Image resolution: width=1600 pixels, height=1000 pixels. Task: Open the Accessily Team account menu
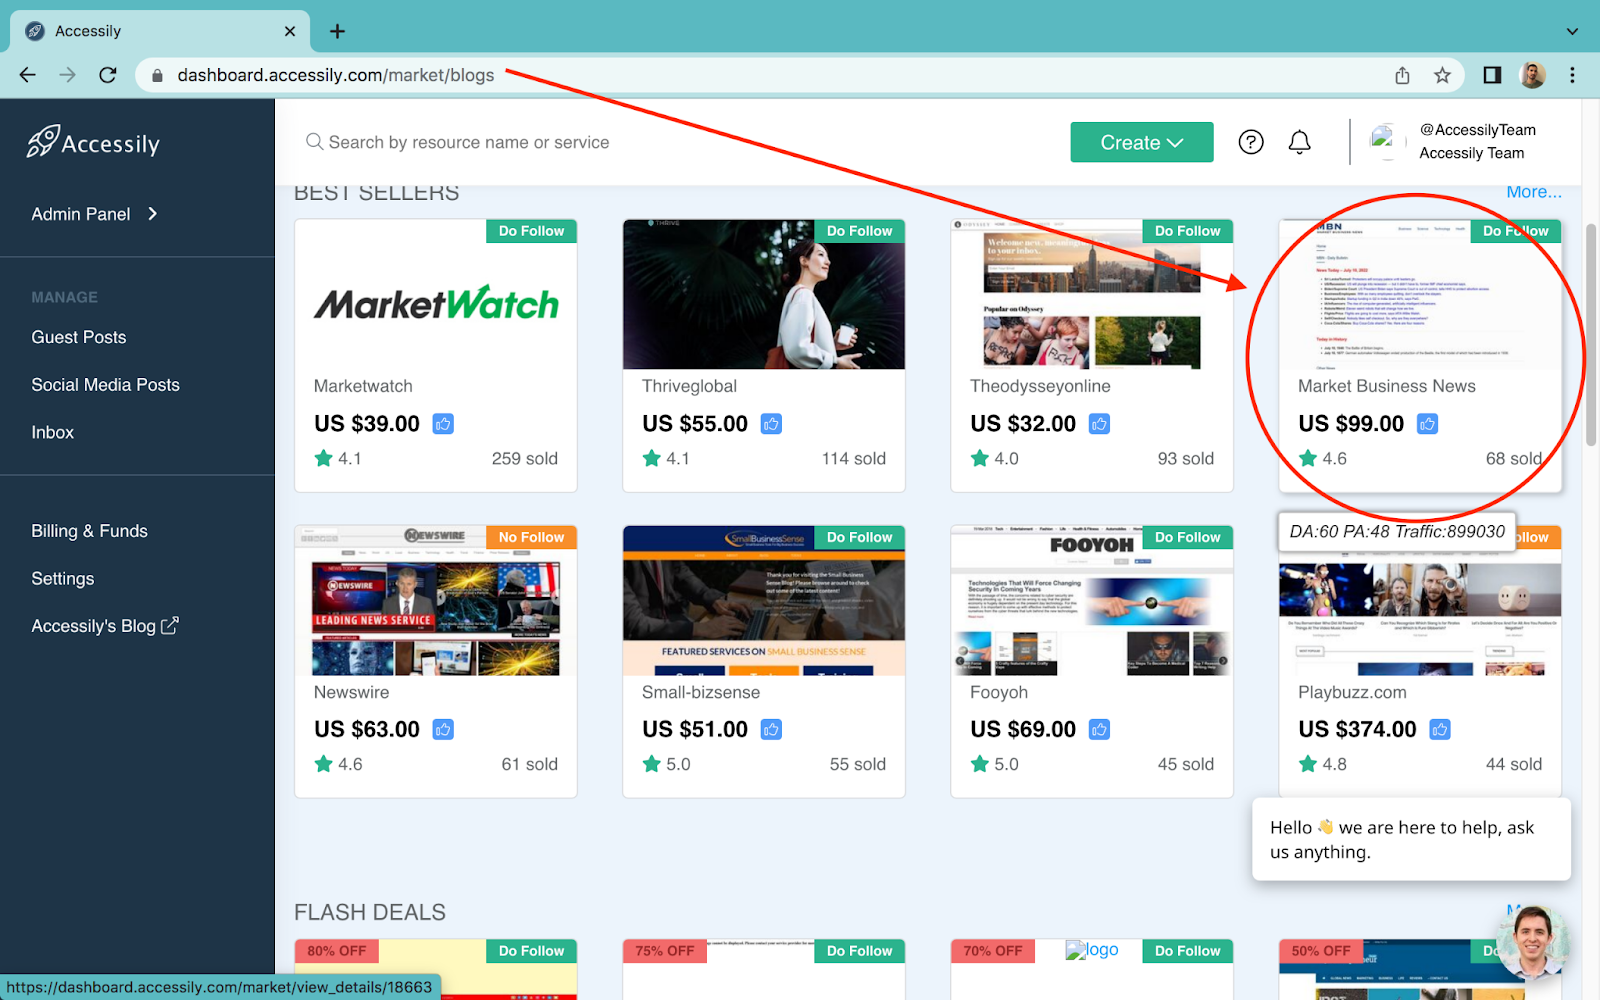click(1454, 142)
